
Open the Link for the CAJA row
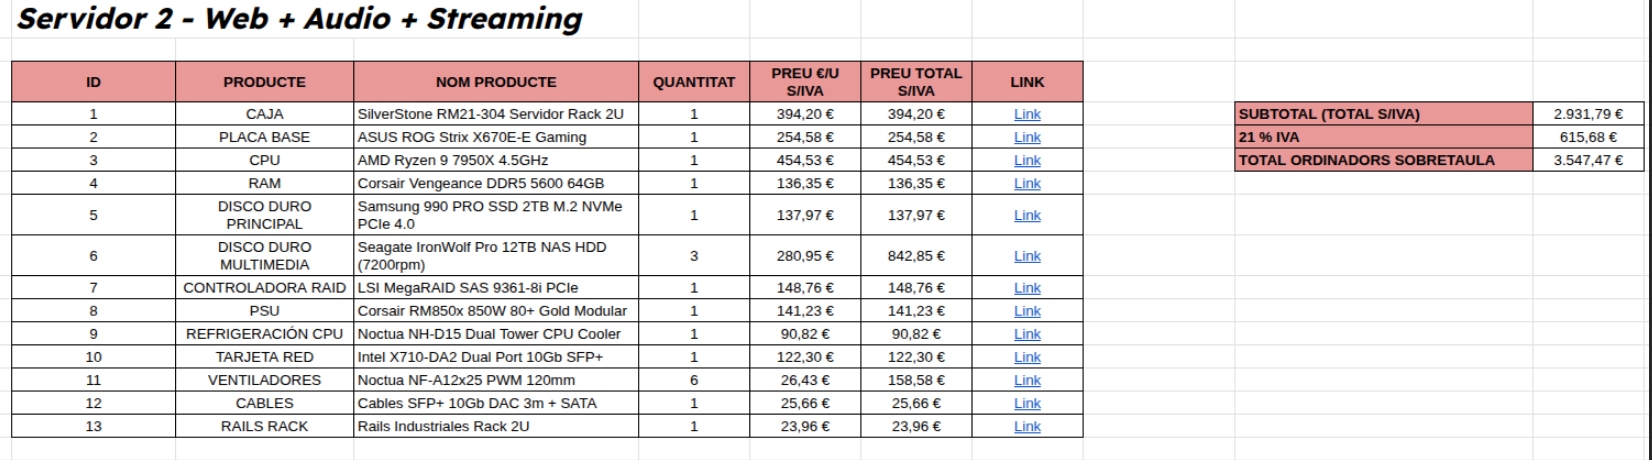(x=1027, y=114)
